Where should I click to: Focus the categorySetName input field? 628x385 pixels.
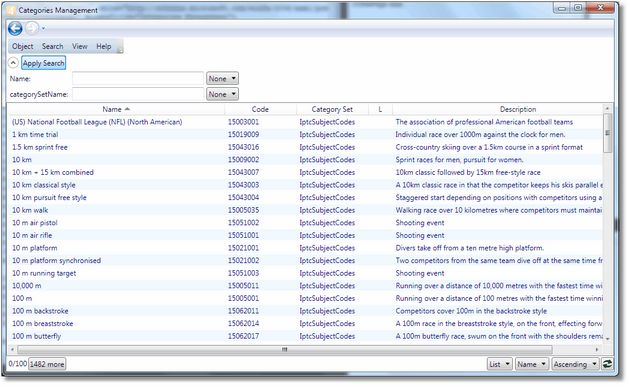(x=138, y=94)
